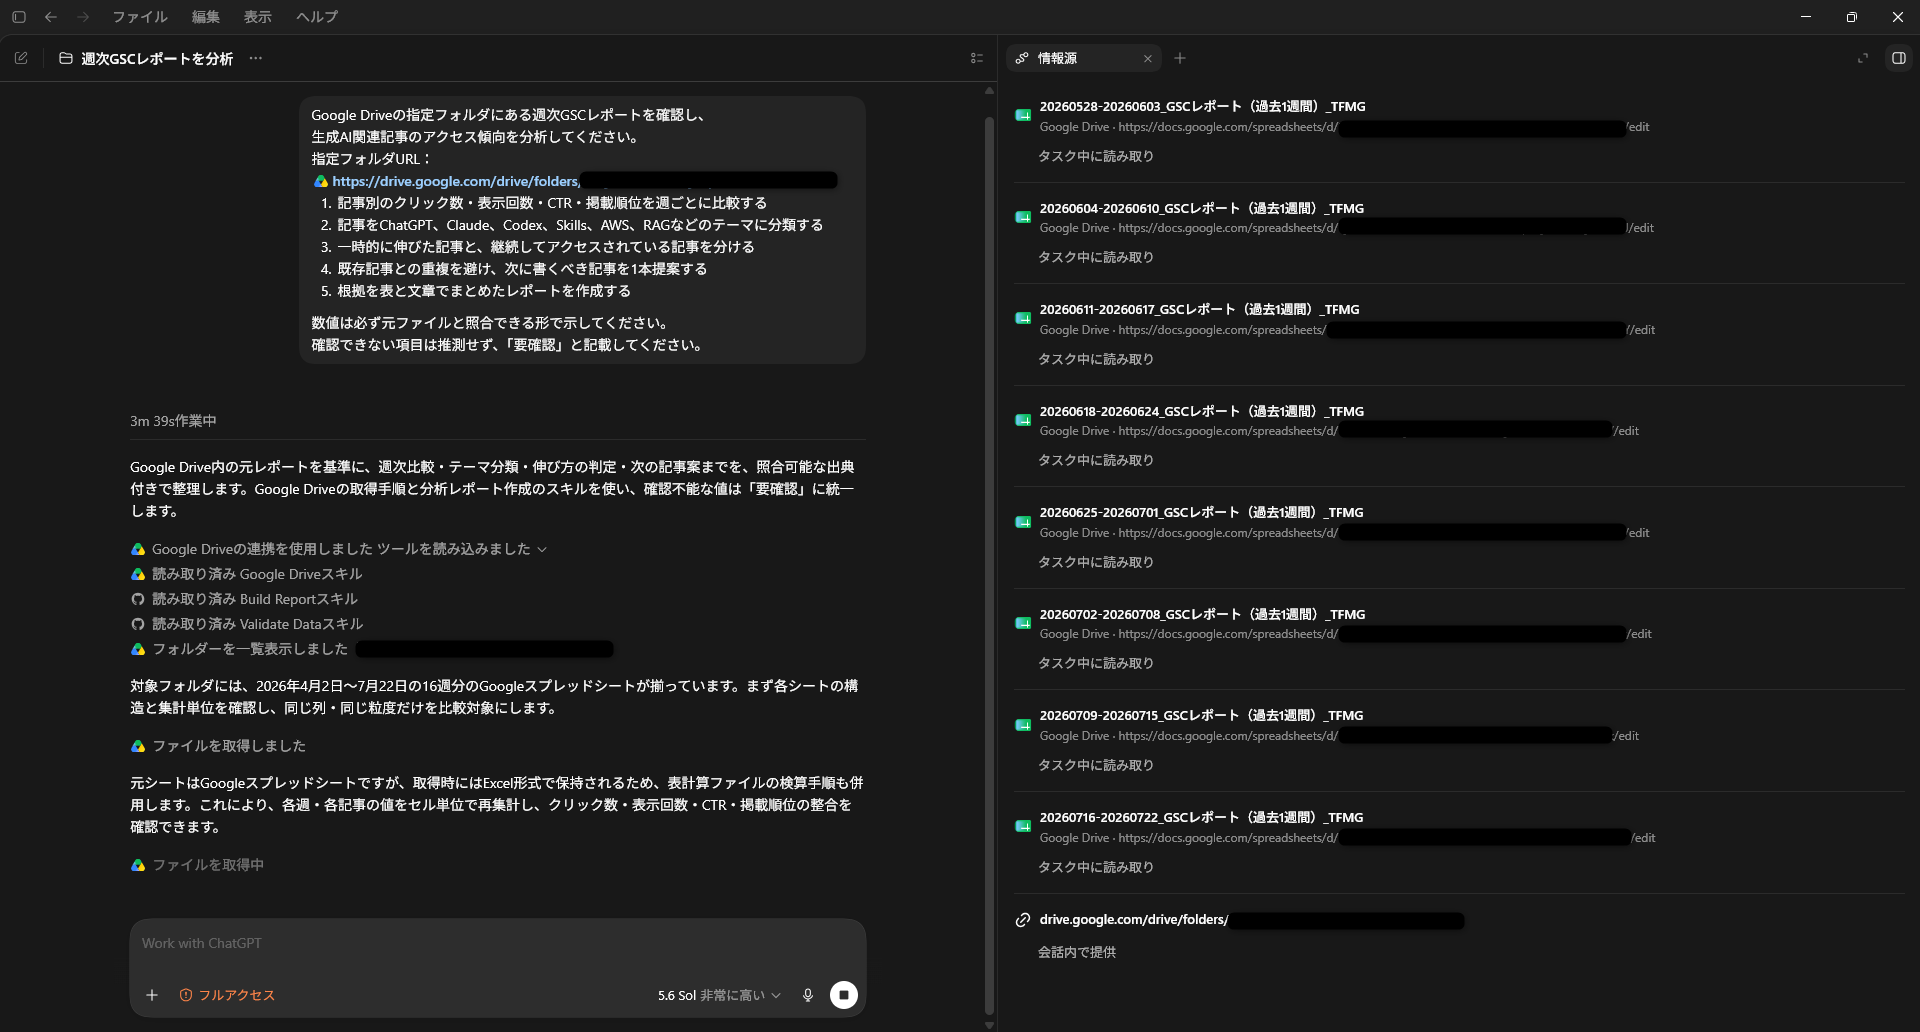The image size is (1920, 1032).
Task: Click the フルアクセス permission button
Action: tap(227, 995)
